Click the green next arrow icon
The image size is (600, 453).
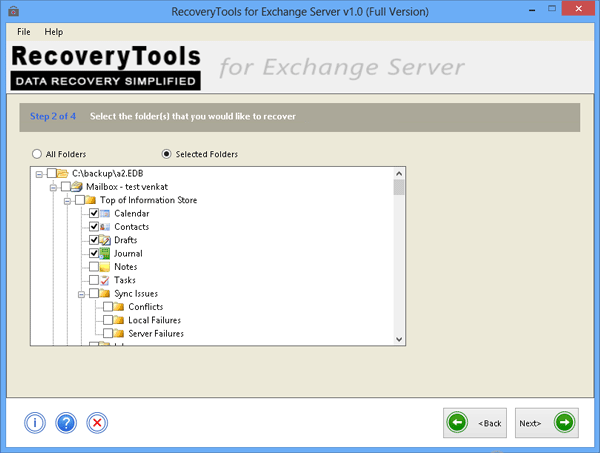pos(564,422)
